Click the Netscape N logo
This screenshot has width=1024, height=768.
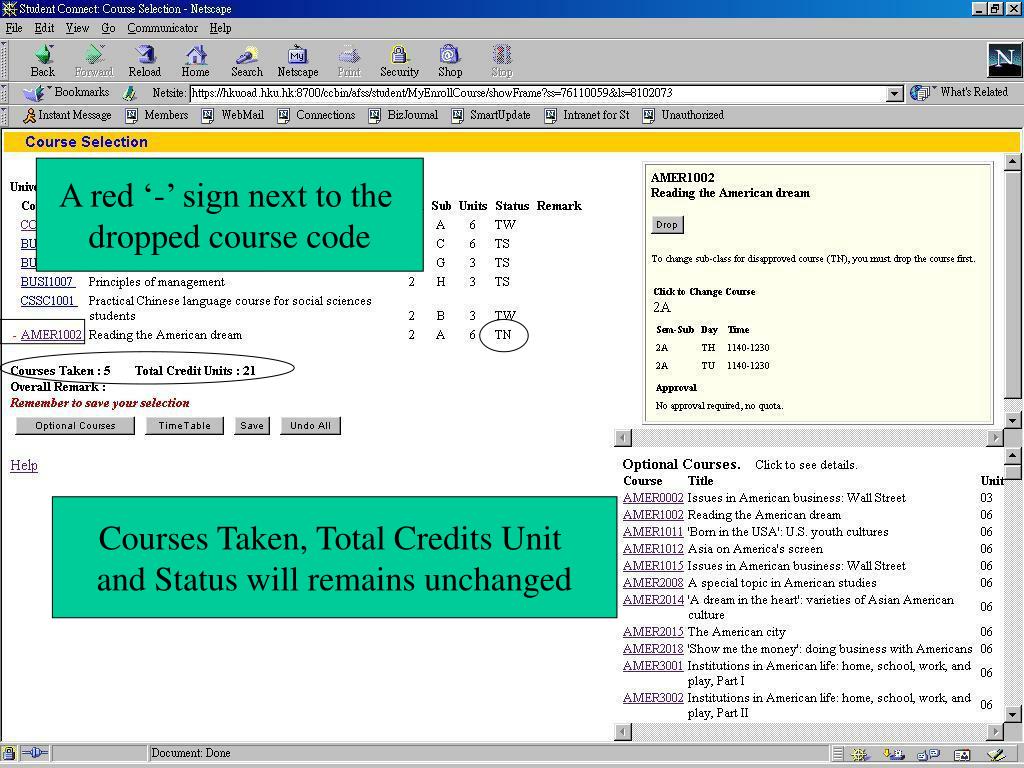1004,61
